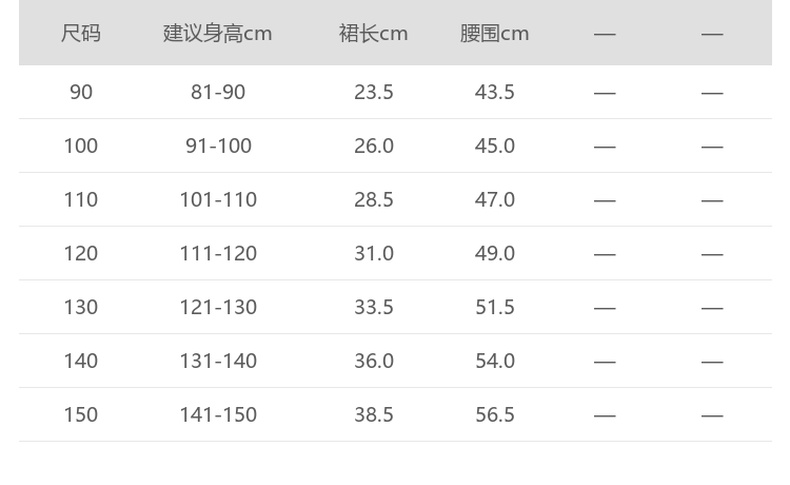Click skirt length value 31.0
The height and width of the screenshot is (485, 790).
(x=374, y=254)
